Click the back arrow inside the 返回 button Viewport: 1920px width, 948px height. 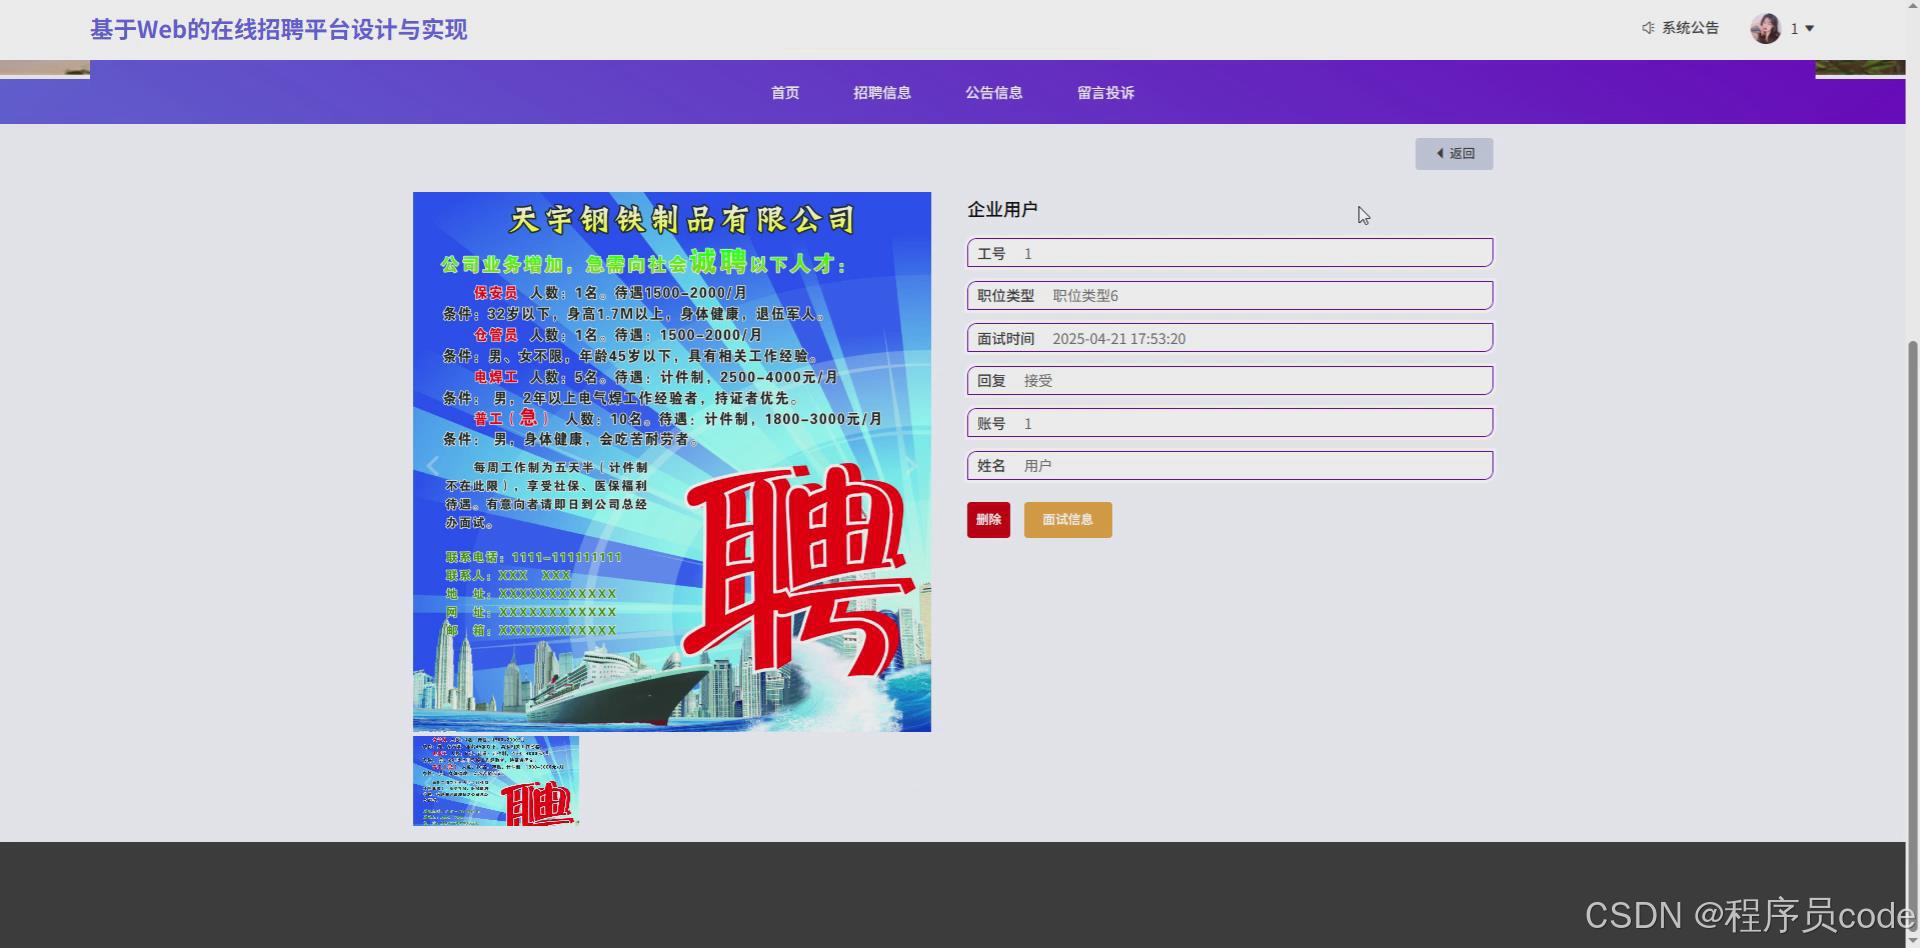pyautogui.click(x=1440, y=153)
